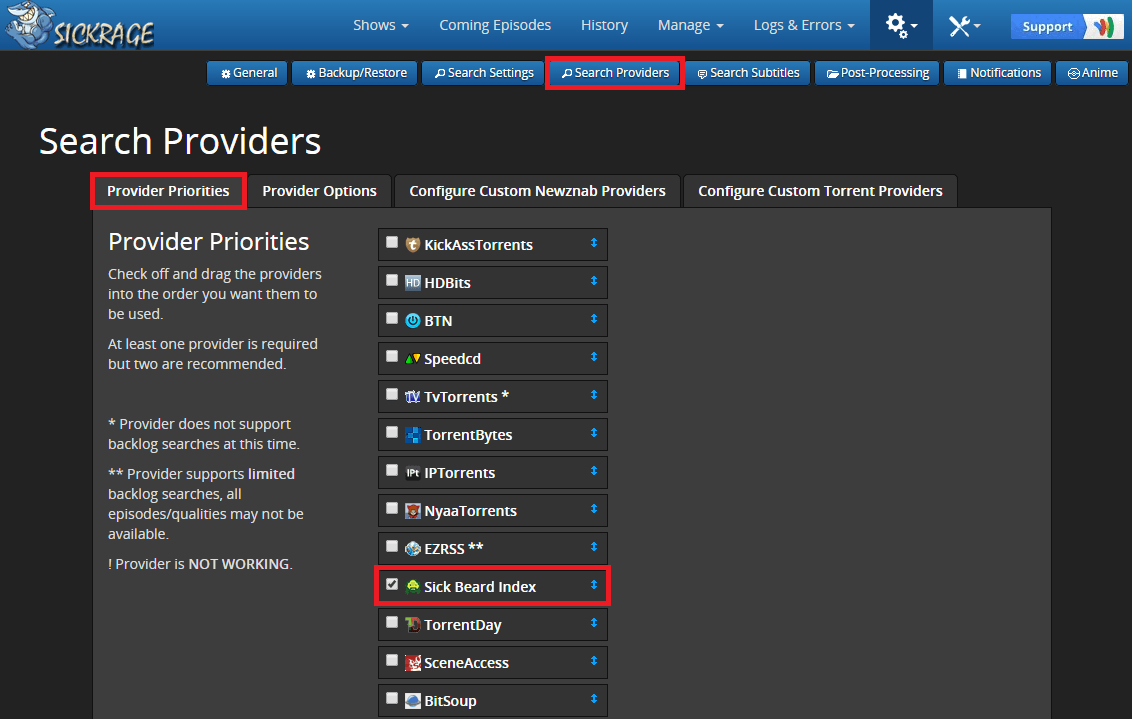1132x719 pixels.
Task: Enable the KickAssTorrents checkbox
Action: click(392, 242)
